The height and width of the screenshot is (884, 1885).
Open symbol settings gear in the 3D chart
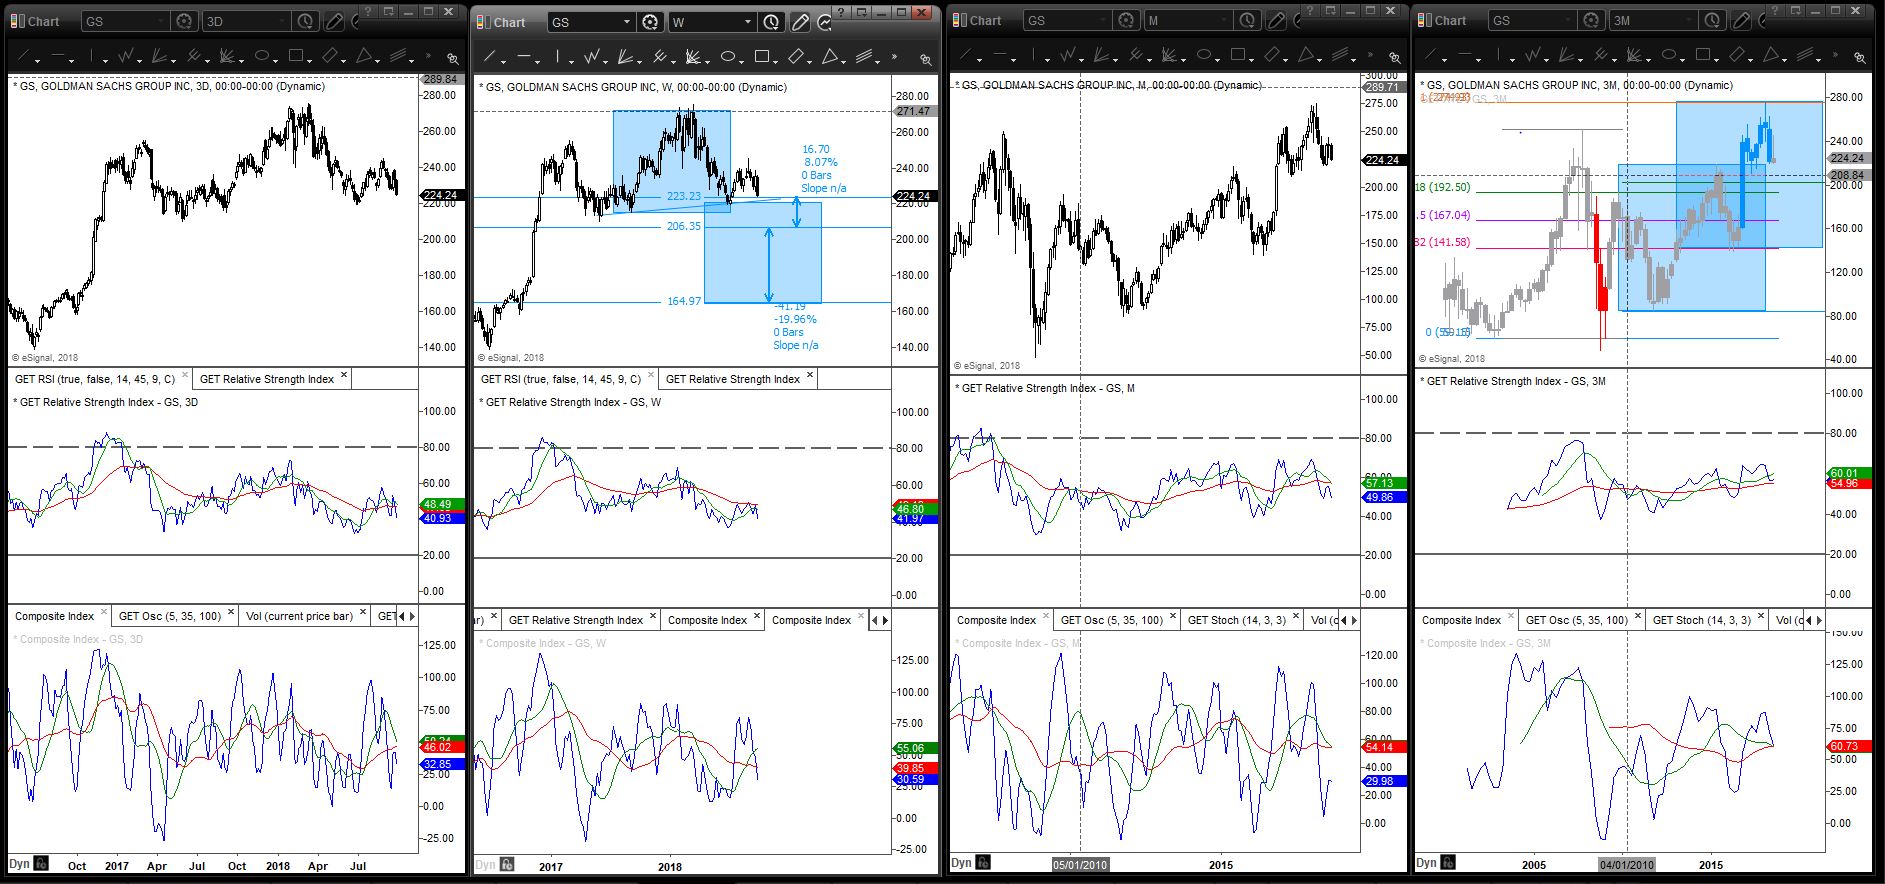coord(183,21)
